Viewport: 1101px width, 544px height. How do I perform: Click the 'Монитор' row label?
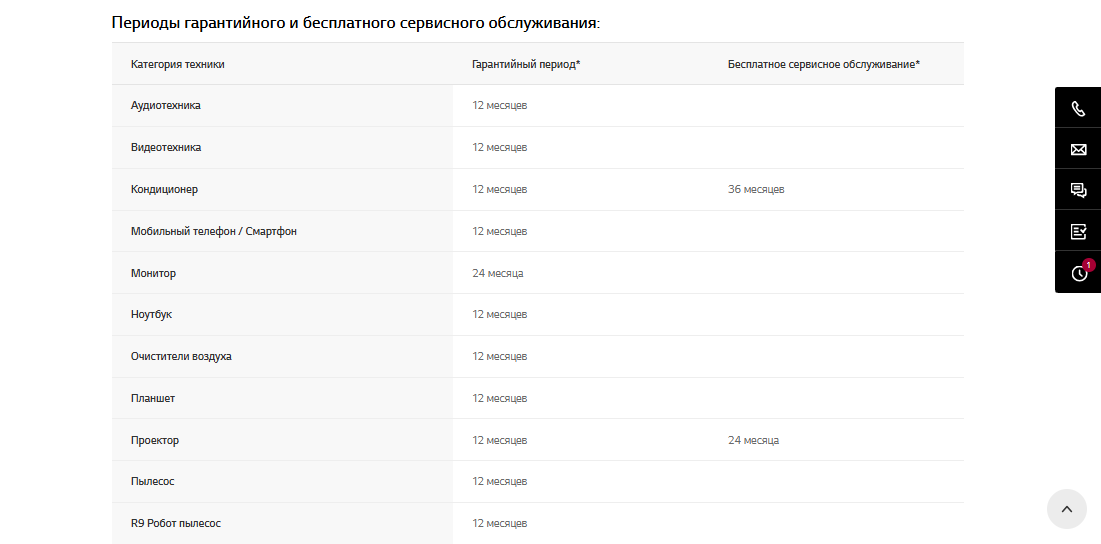[153, 273]
